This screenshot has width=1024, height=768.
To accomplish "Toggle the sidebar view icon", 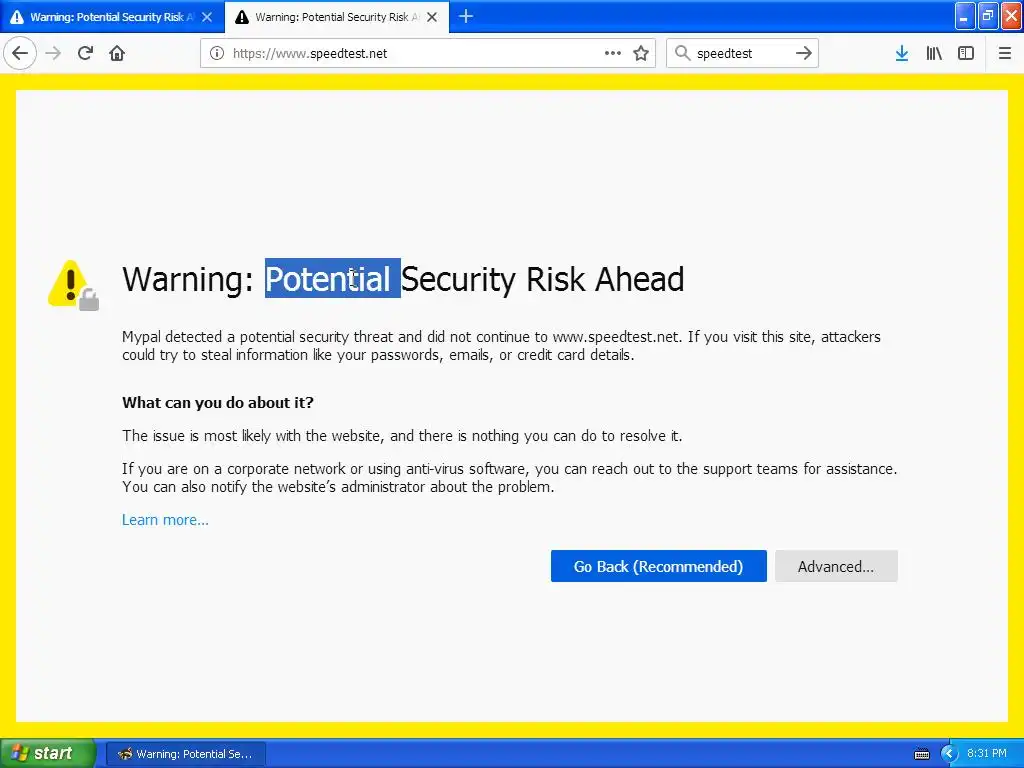I will (x=966, y=53).
